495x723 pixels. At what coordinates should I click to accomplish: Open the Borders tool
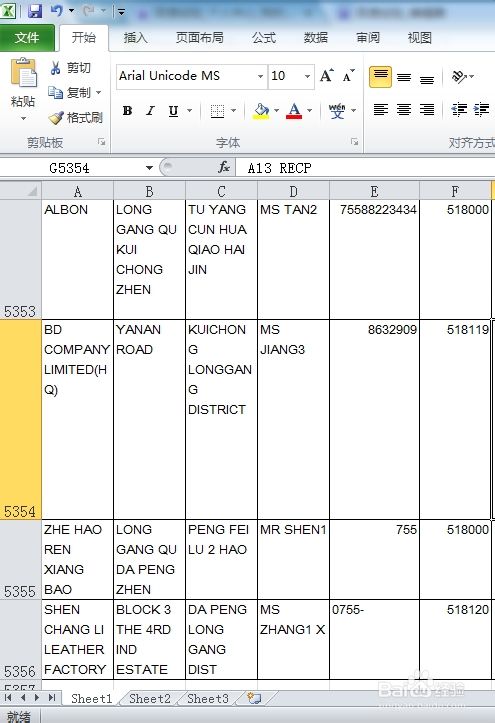[x=217, y=111]
